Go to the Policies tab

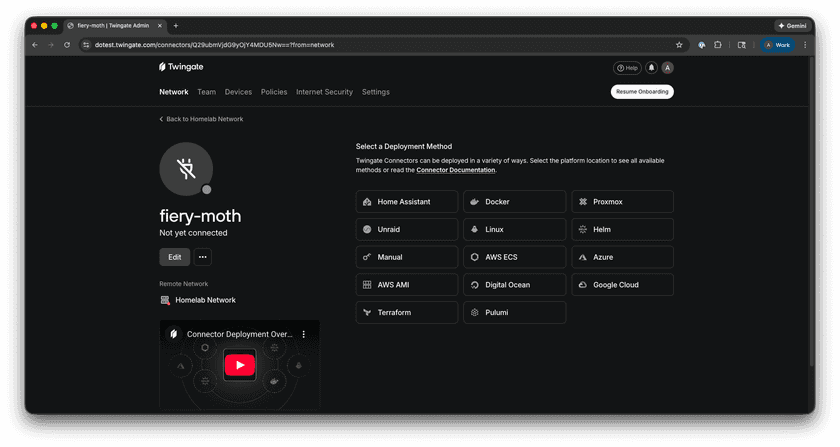[x=274, y=92]
